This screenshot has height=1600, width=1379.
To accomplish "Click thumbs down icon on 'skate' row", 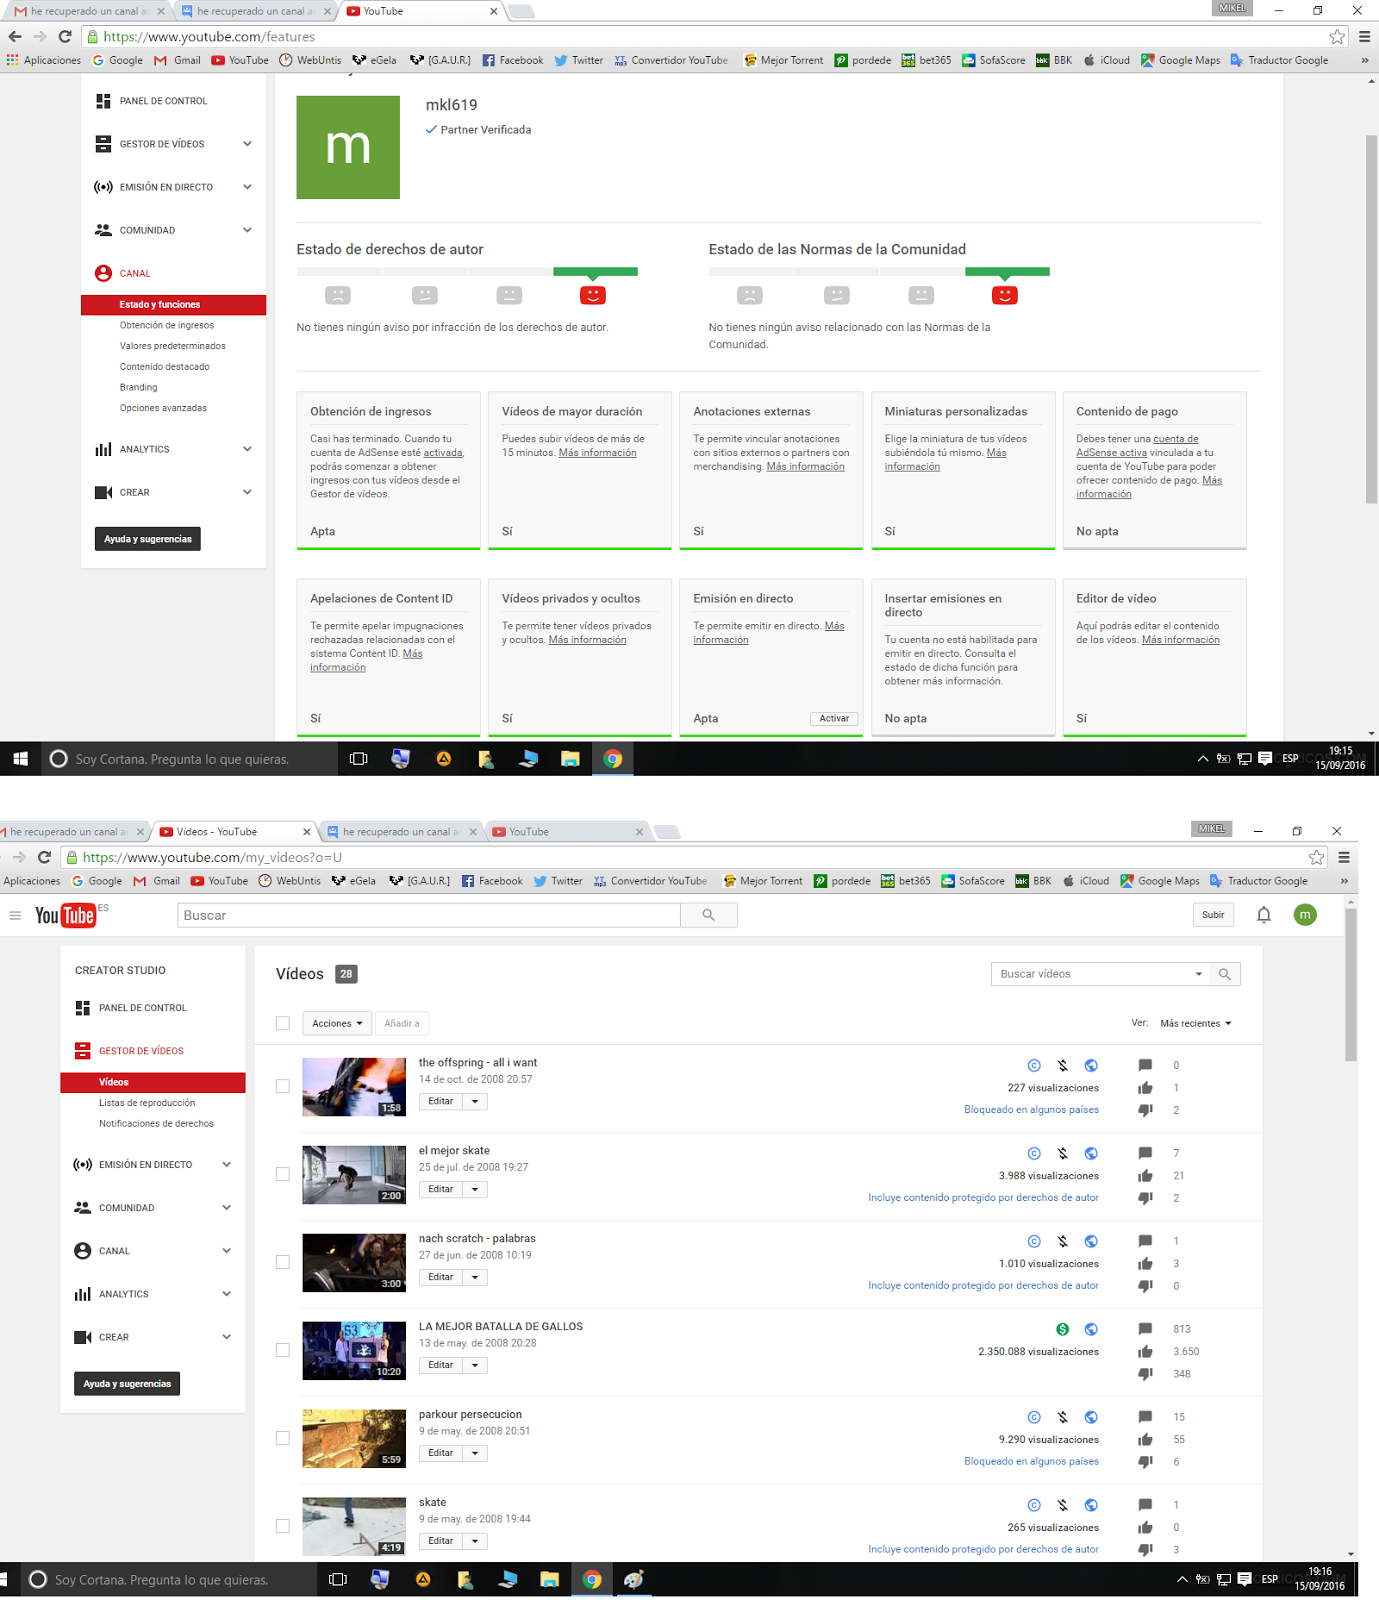I will [1145, 1549].
